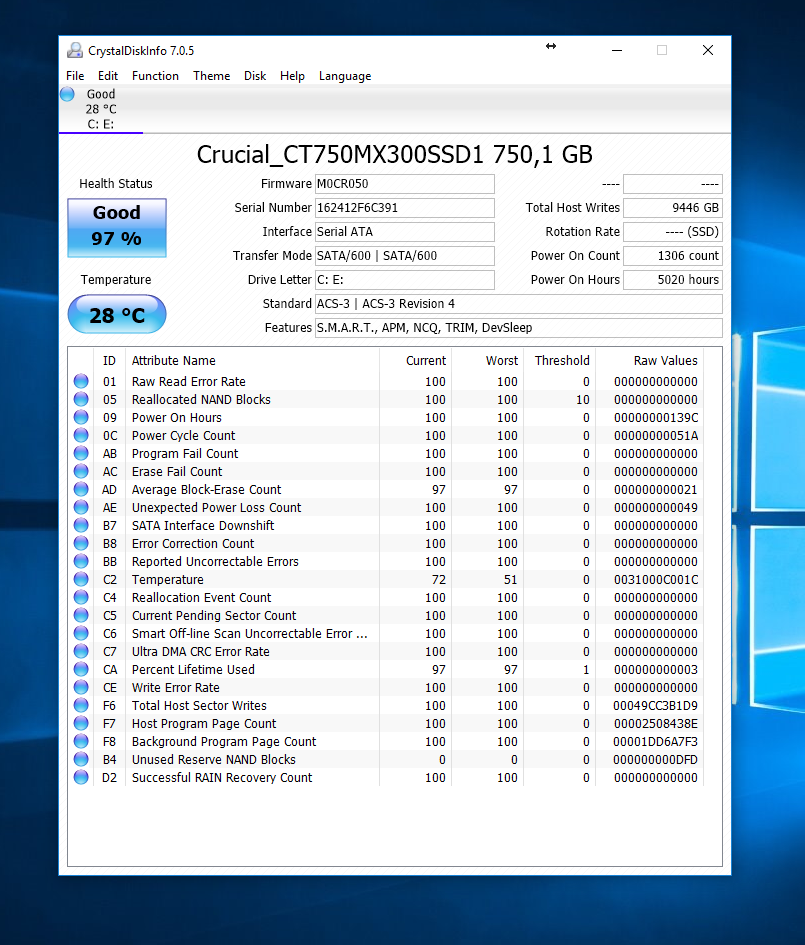Image resolution: width=805 pixels, height=945 pixels.
Task: Click status icon for Background Program Page Count
Action: tap(81, 741)
